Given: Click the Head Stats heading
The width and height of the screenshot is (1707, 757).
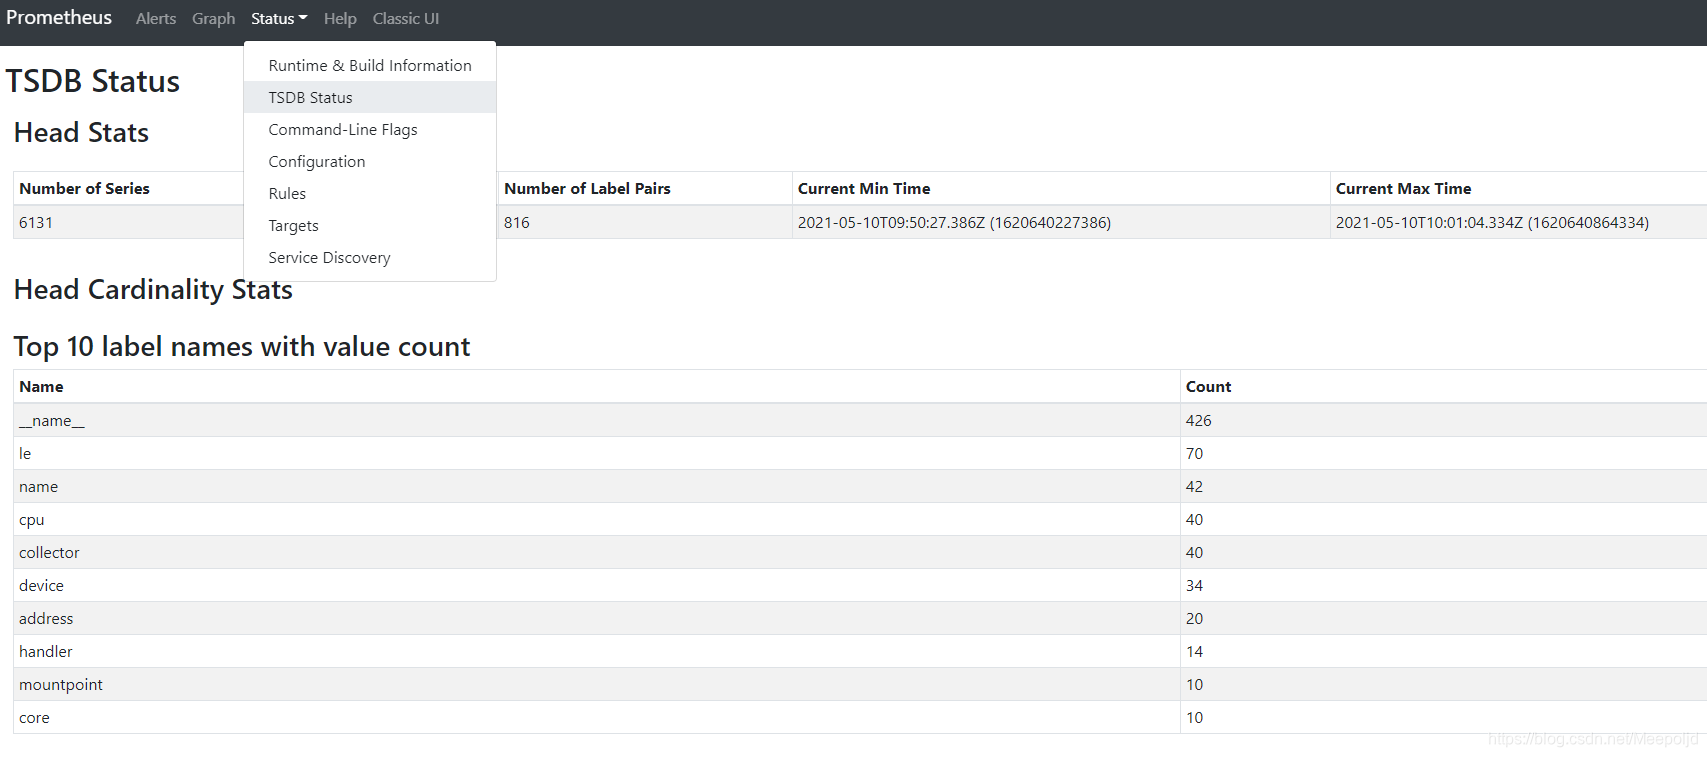Looking at the screenshot, I should (x=82, y=133).
